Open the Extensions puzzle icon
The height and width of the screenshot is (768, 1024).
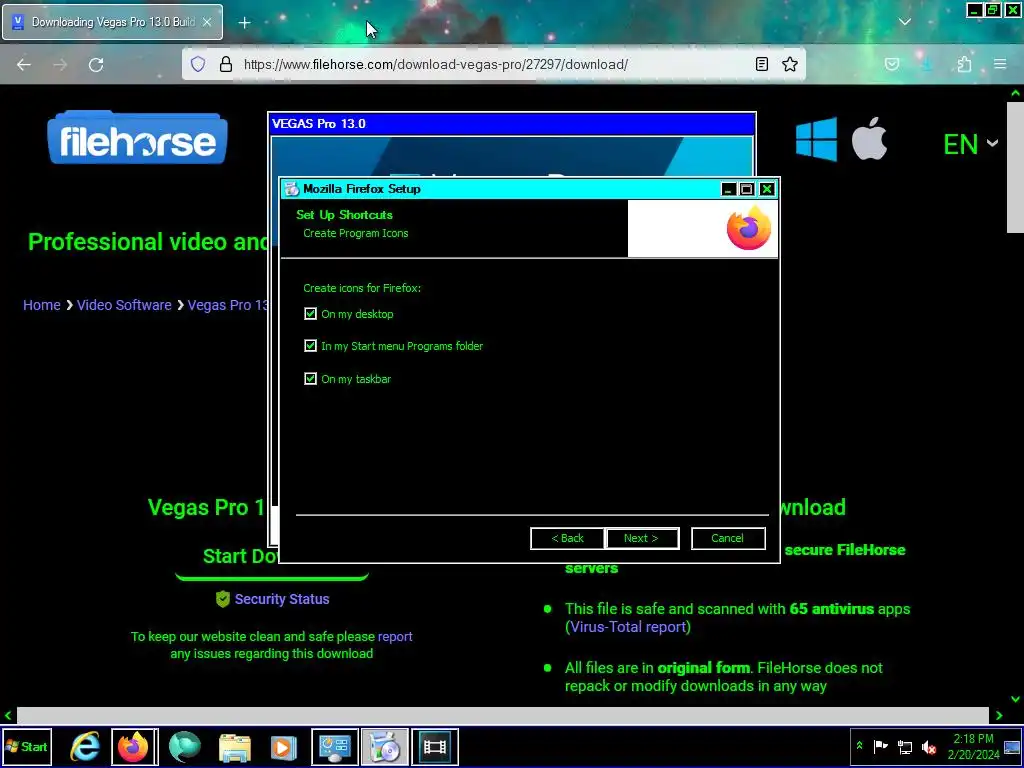coord(964,64)
